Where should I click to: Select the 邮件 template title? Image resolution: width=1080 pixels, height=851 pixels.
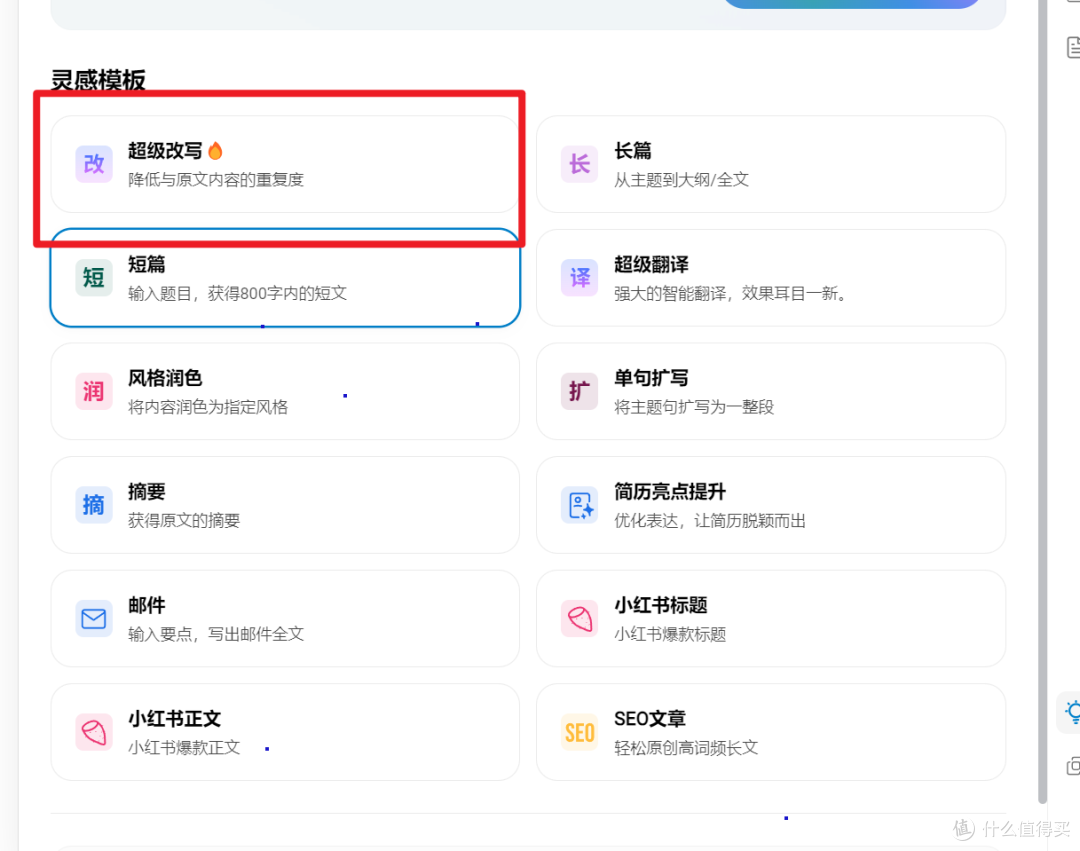click(147, 605)
